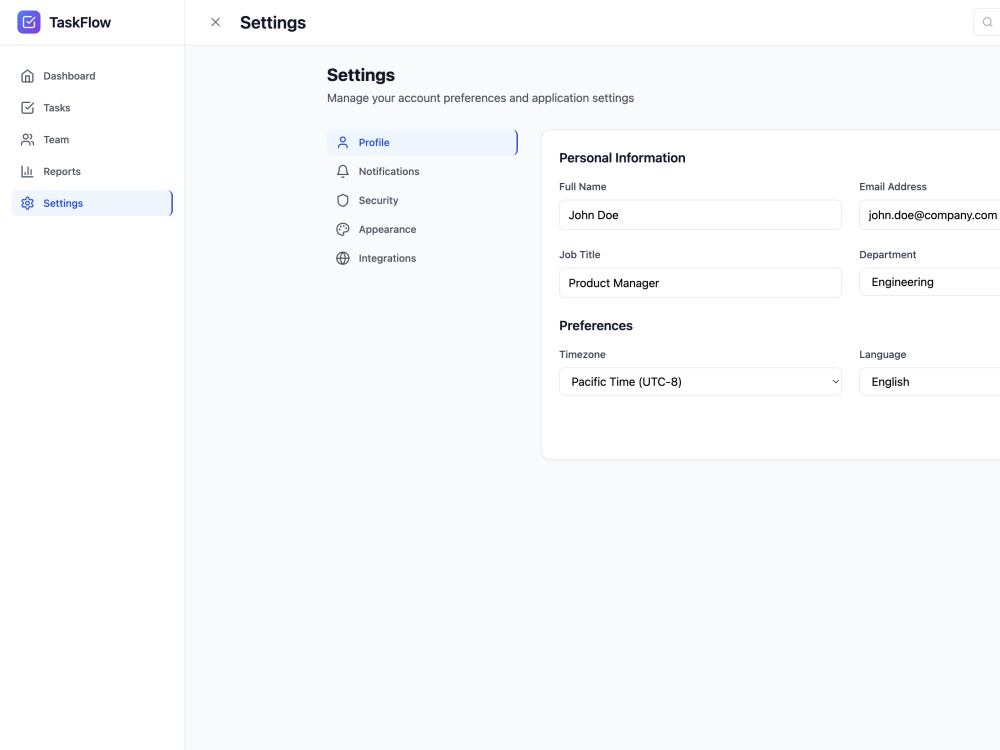The image size is (1000, 750).
Task: Click the TaskFlow logo icon
Action: click(29, 22)
